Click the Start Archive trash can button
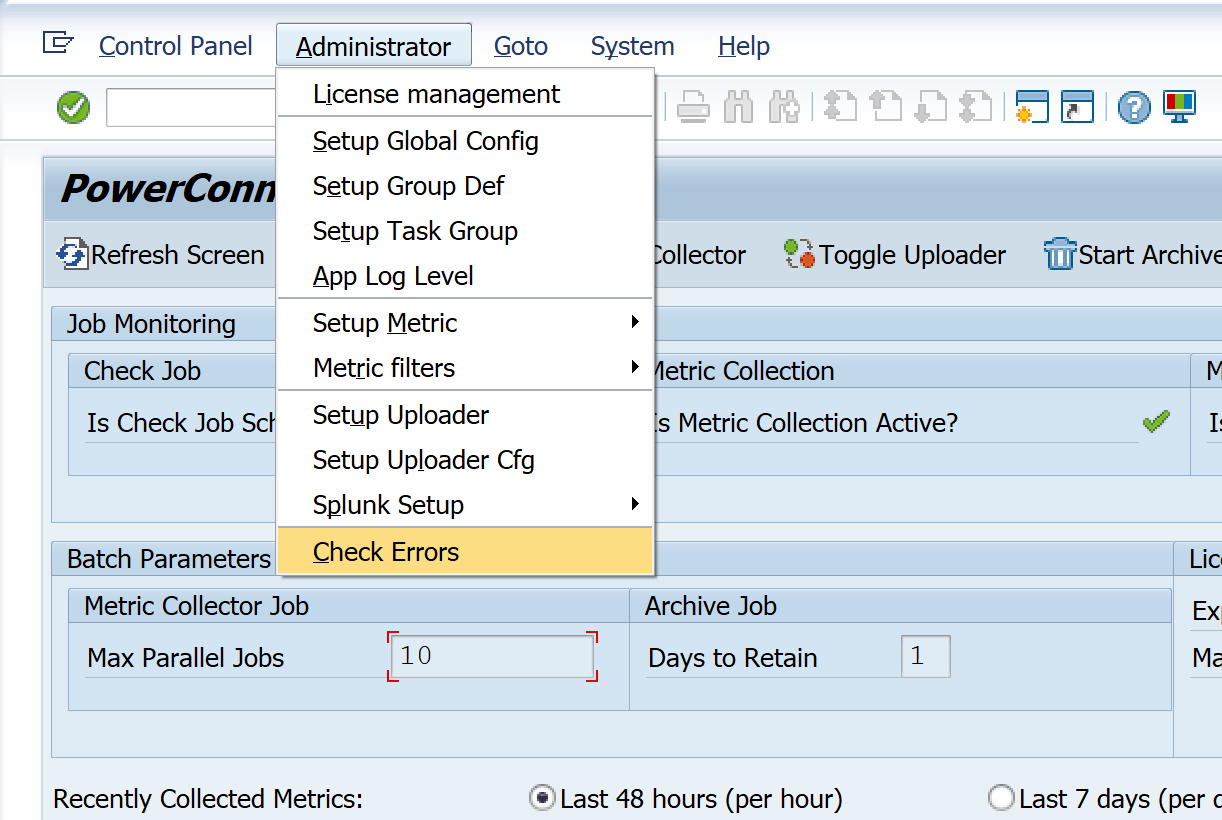The height and width of the screenshot is (820, 1222). 1132,255
